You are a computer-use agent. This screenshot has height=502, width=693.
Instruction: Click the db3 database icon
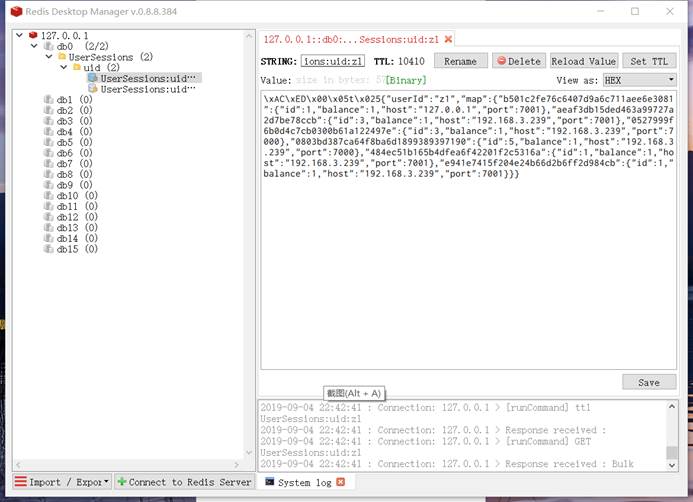point(49,121)
